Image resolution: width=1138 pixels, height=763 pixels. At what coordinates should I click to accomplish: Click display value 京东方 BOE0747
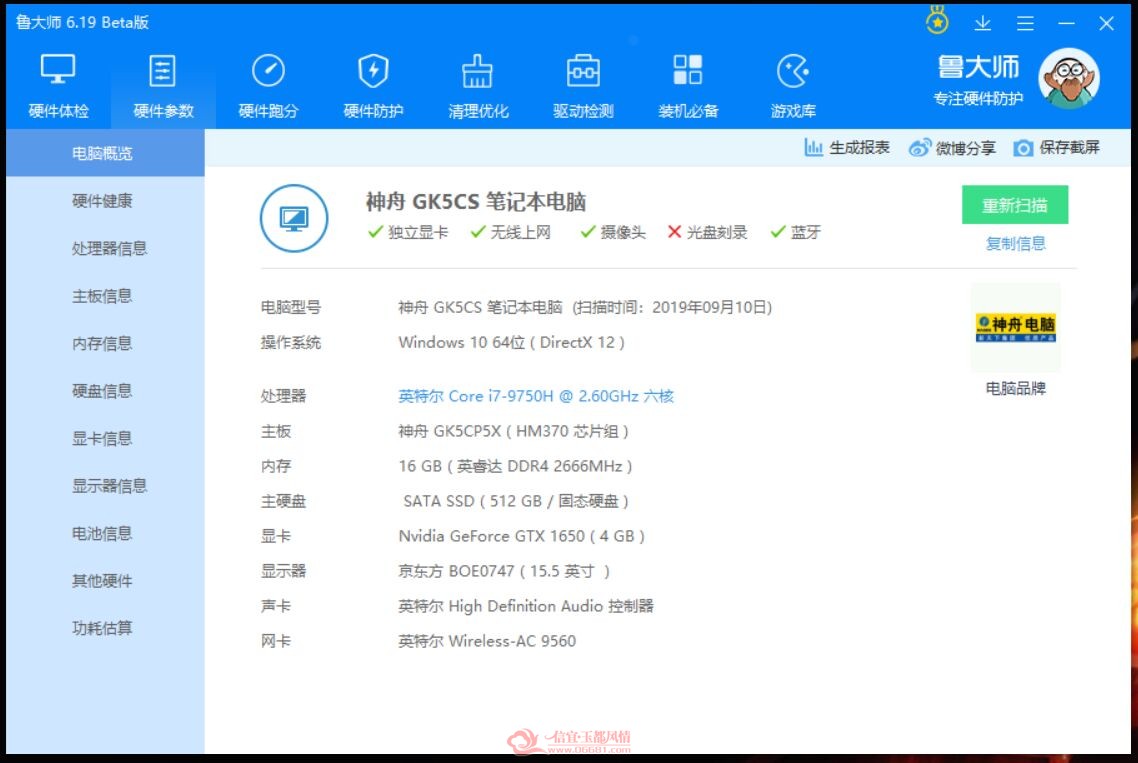tap(504, 571)
